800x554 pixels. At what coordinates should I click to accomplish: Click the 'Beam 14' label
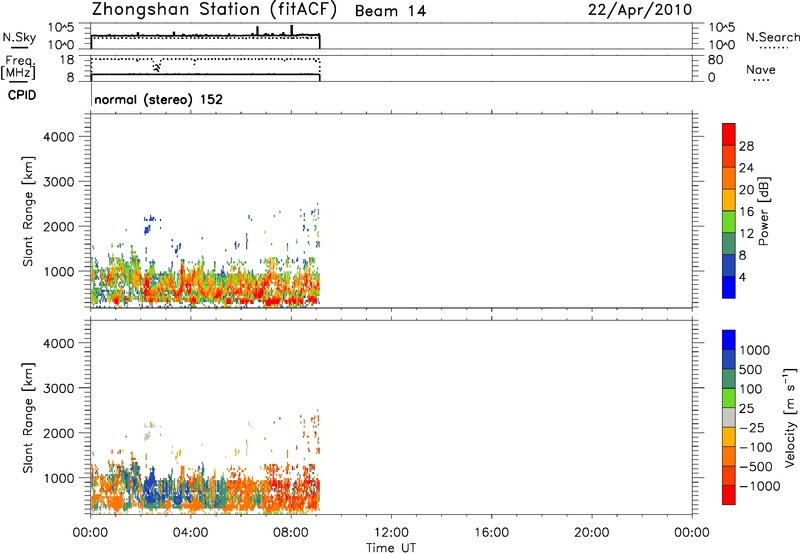(390, 11)
